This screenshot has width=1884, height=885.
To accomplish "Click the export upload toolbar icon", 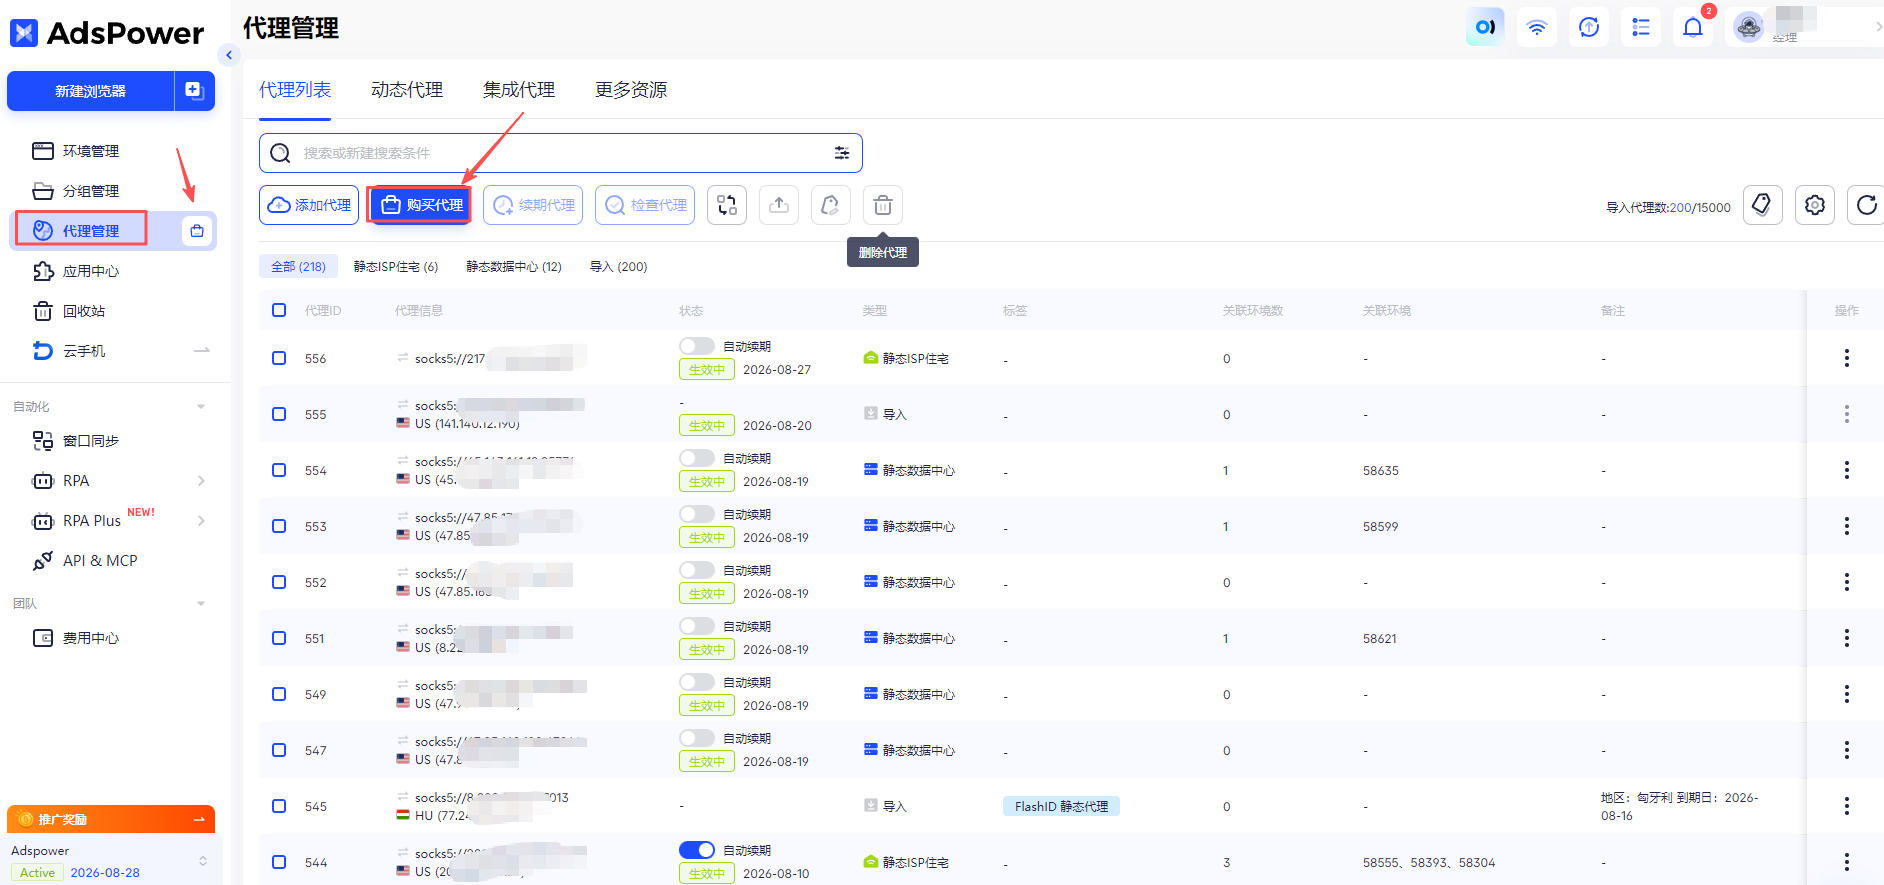I will point(779,205).
